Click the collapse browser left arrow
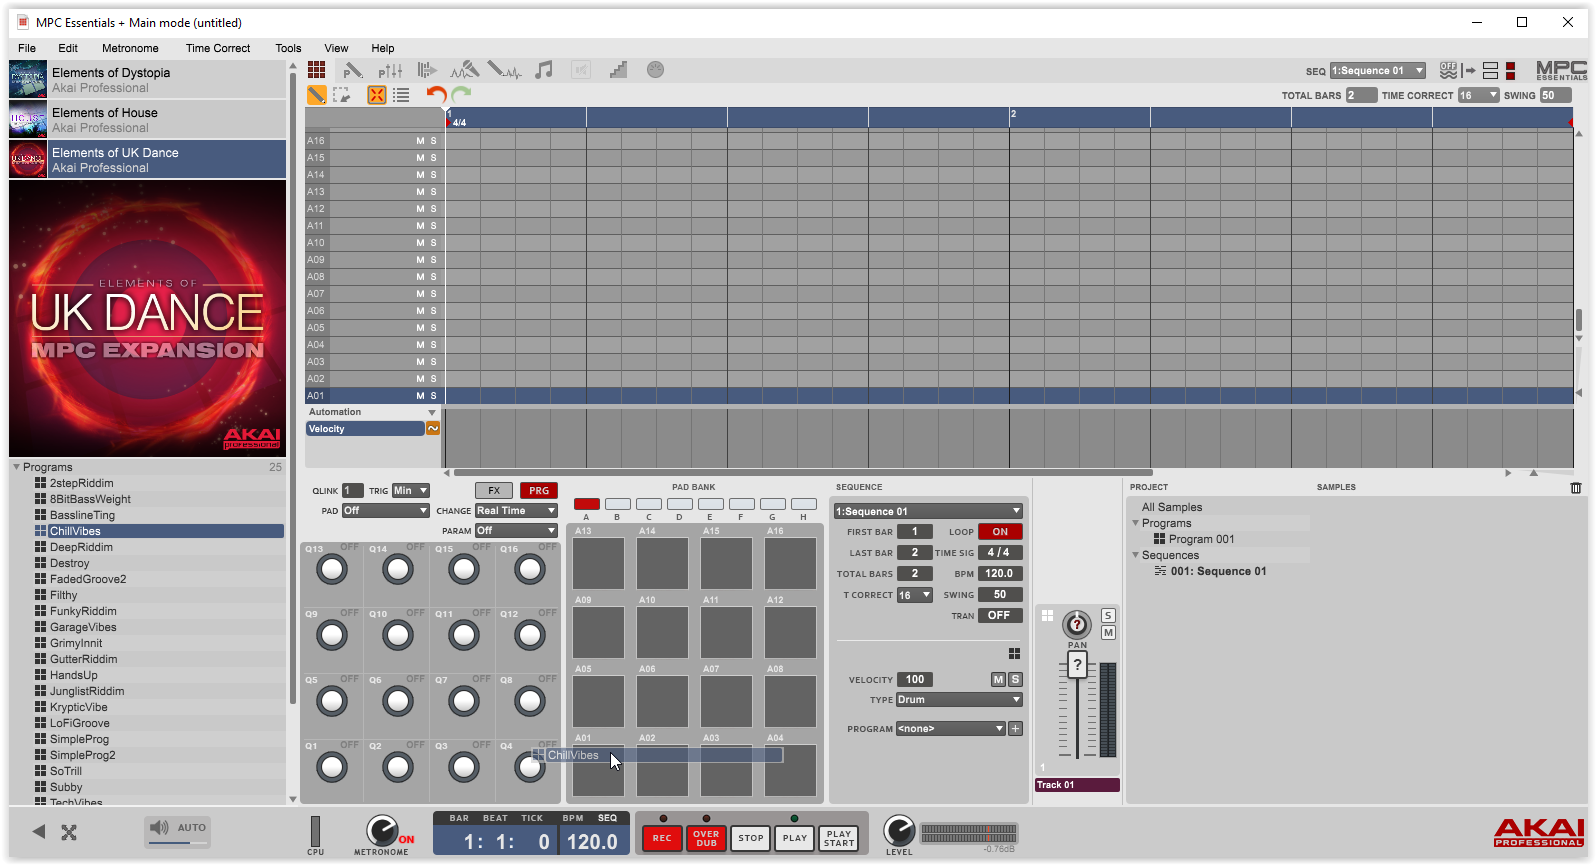Image resolution: width=1596 pixels, height=865 pixels. 39,831
